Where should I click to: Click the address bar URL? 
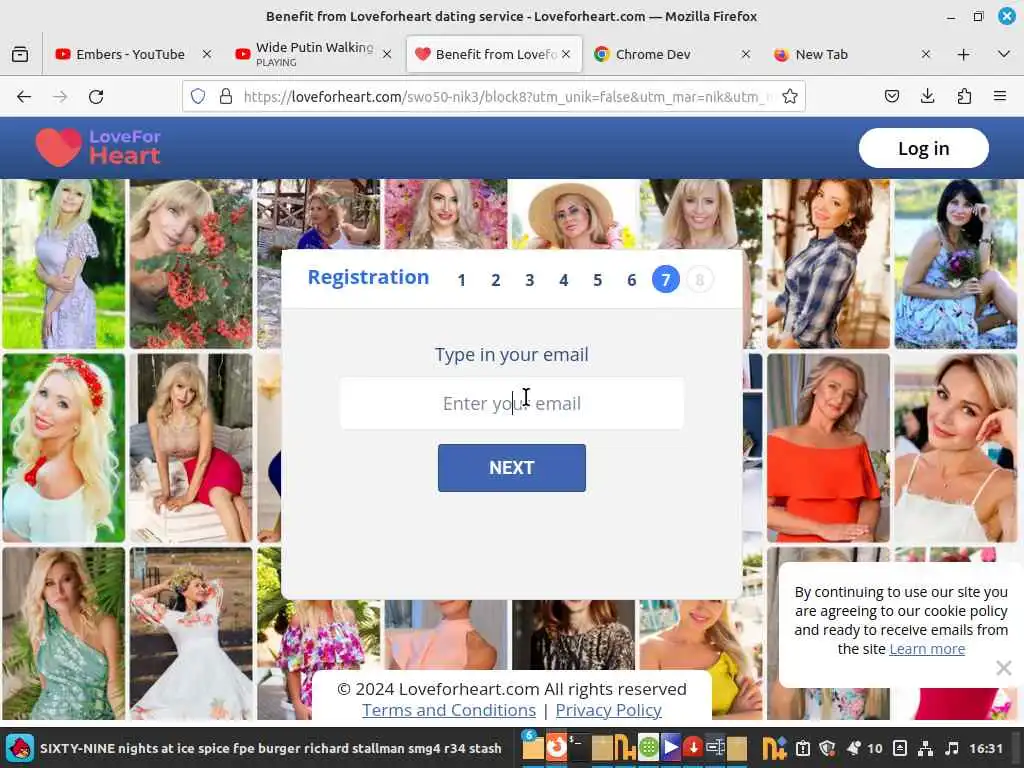click(507, 97)
